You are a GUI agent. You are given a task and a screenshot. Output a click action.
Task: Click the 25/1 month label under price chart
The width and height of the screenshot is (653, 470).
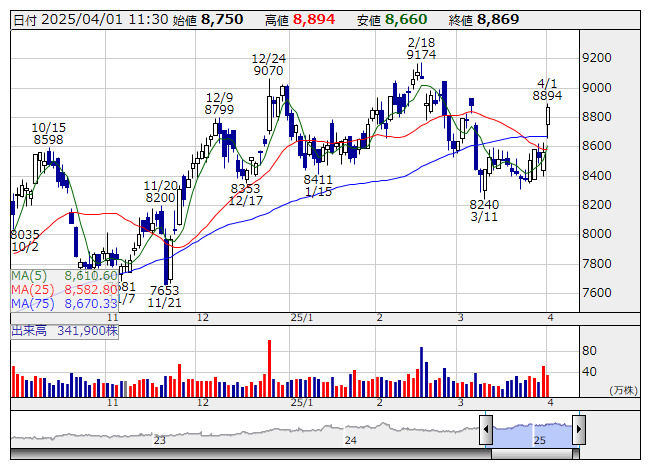(302, 318)
